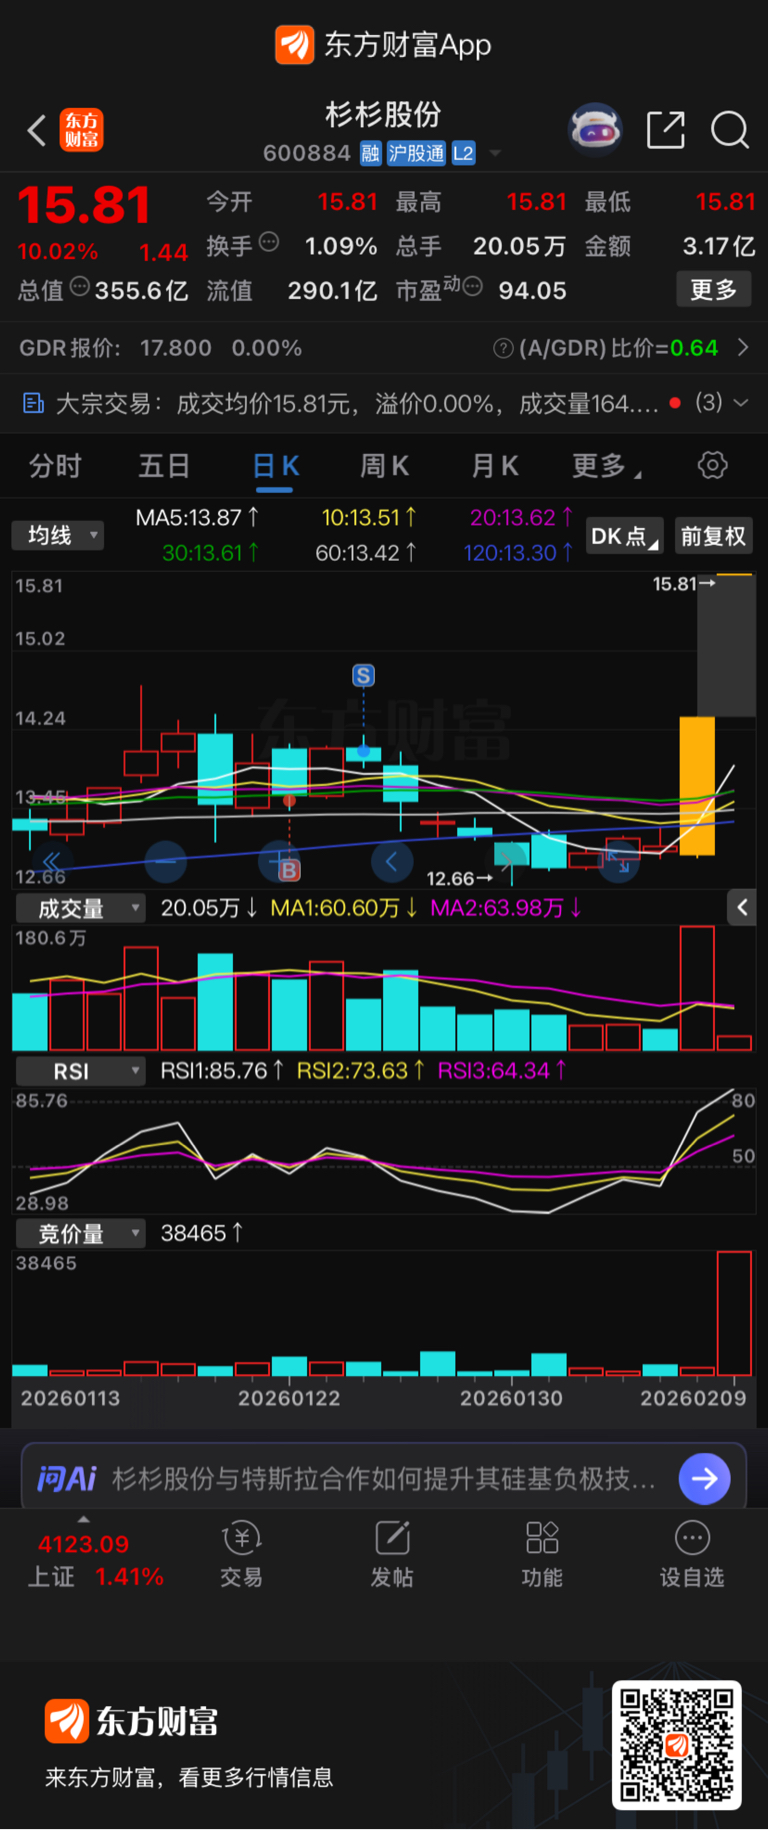Image resolution: width=768 pixels, height=1830 pixels.
Task: Tap the 市盈 dynamic info icon
Action: point(472,287)
